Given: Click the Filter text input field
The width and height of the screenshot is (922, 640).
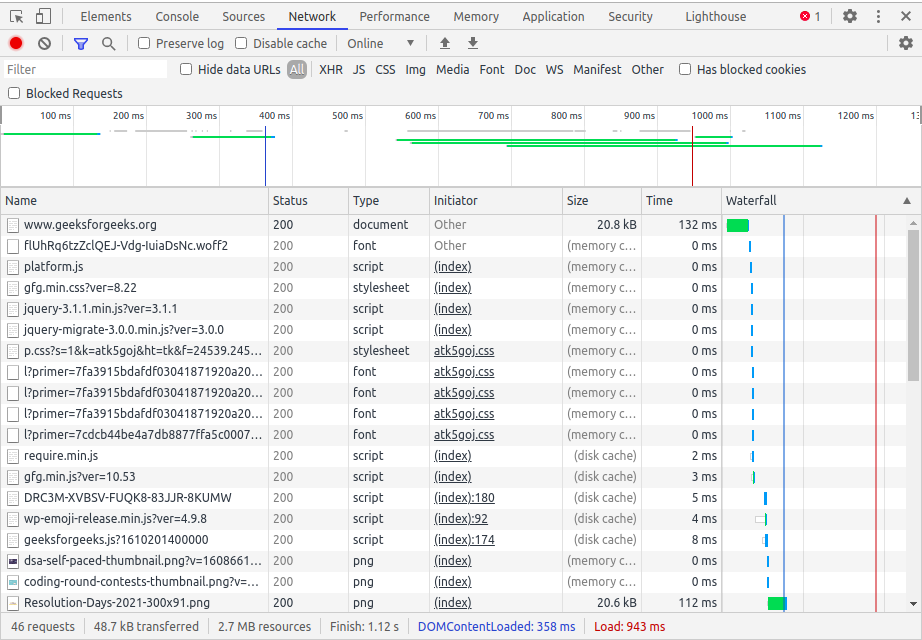Looking at the screenshot, I should [85, 69].
